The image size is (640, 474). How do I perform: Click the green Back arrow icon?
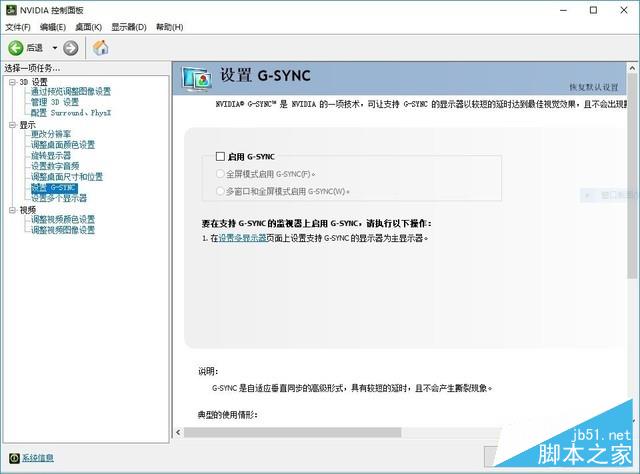click(16, 48)
